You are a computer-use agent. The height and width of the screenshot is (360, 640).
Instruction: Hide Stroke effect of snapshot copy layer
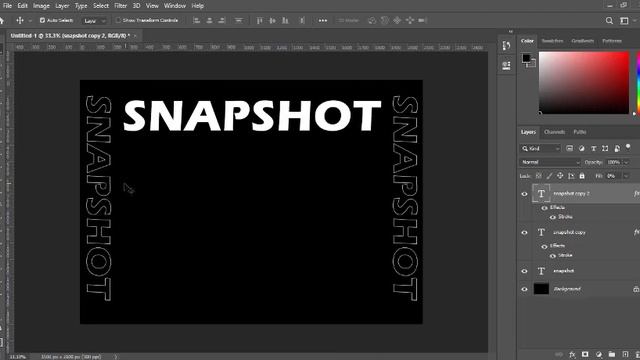pyautogui.click(x=553, y=256)
